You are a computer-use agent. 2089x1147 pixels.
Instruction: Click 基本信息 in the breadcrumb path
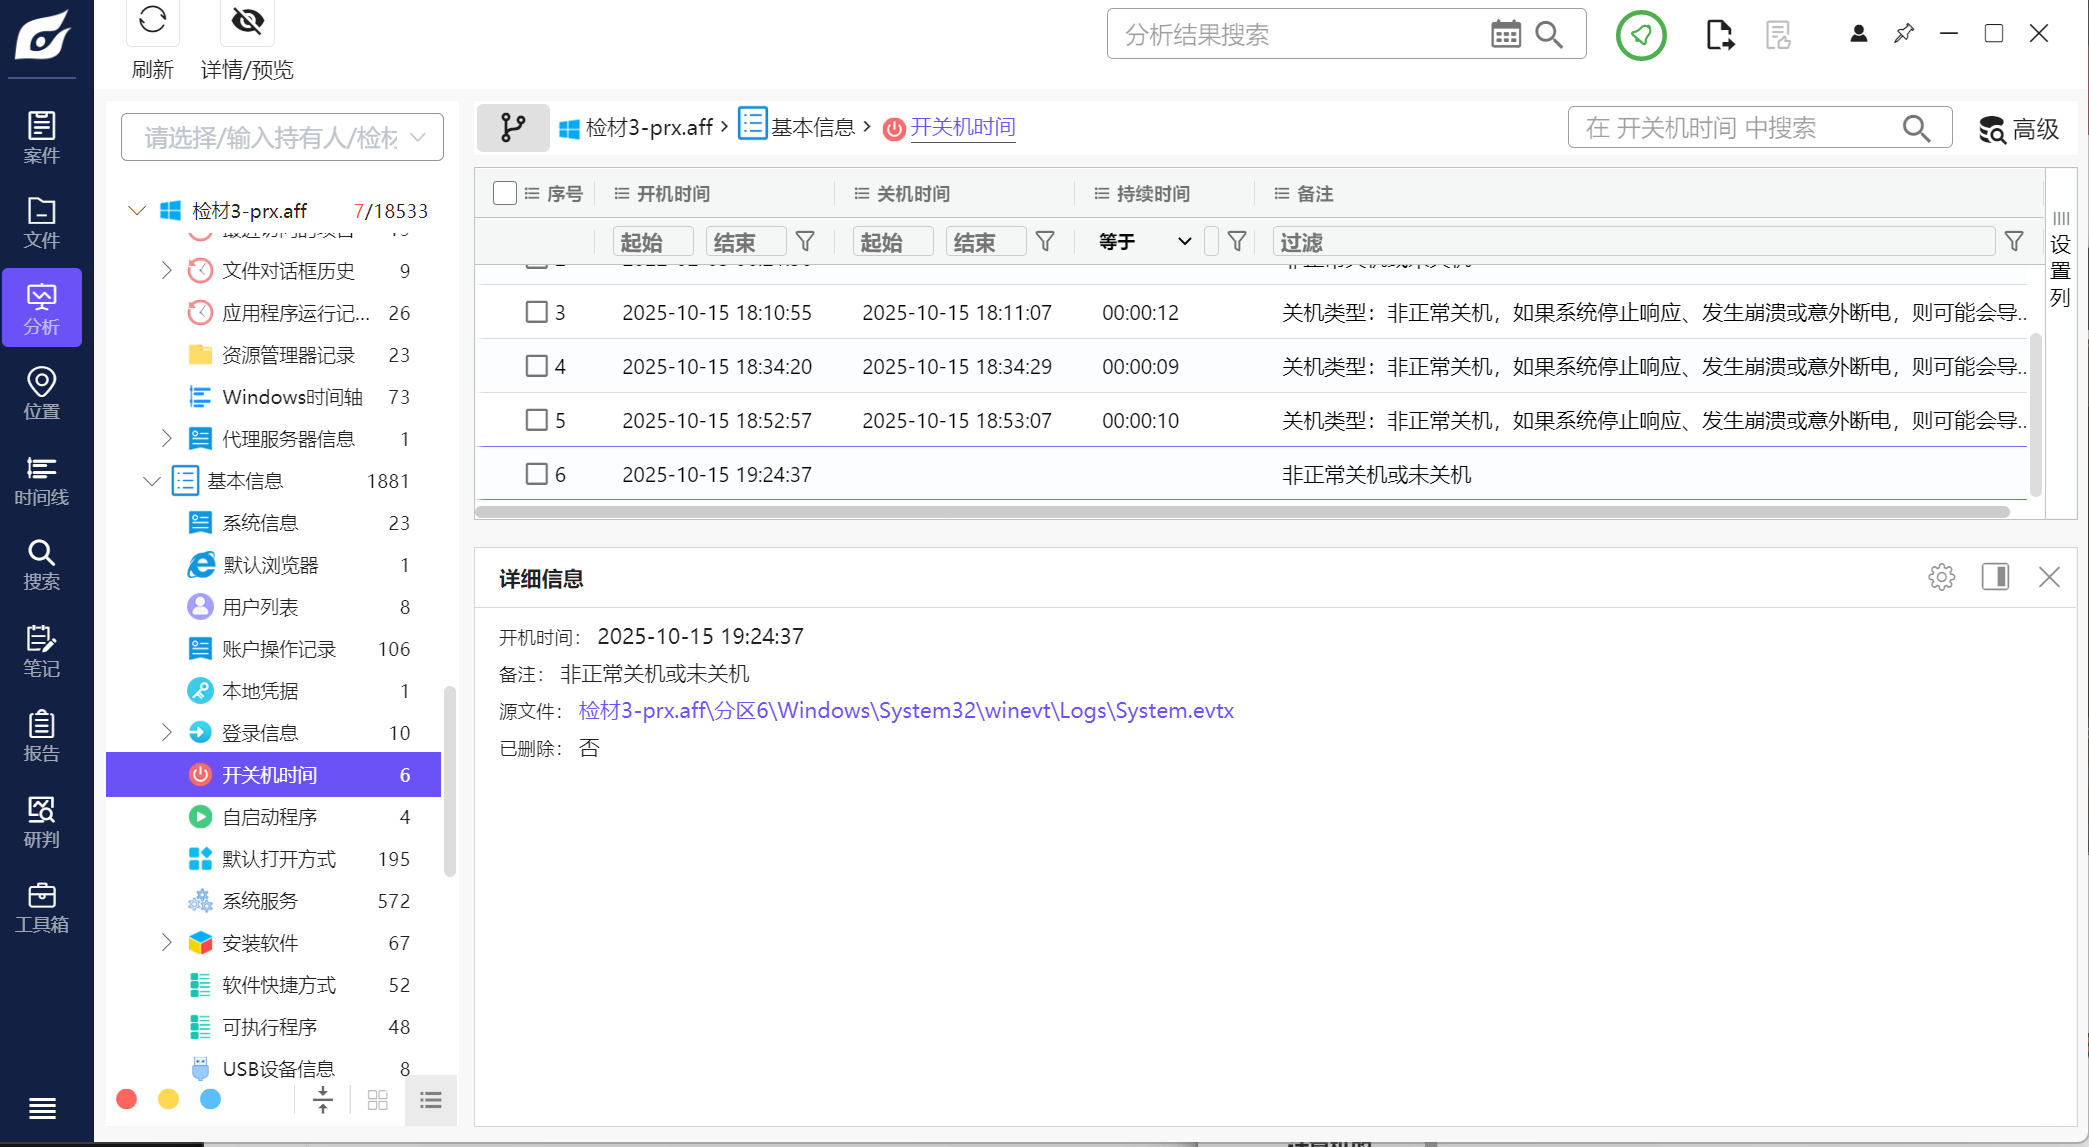coord(812,128)
